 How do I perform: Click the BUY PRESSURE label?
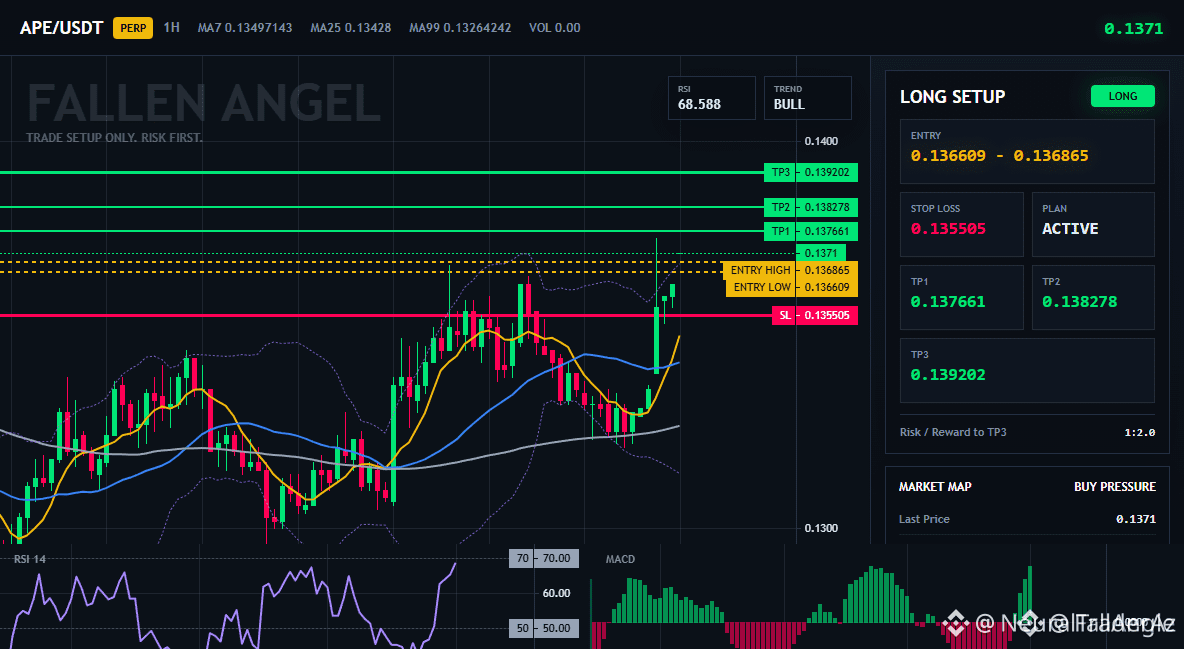[x=1115, y=487]
